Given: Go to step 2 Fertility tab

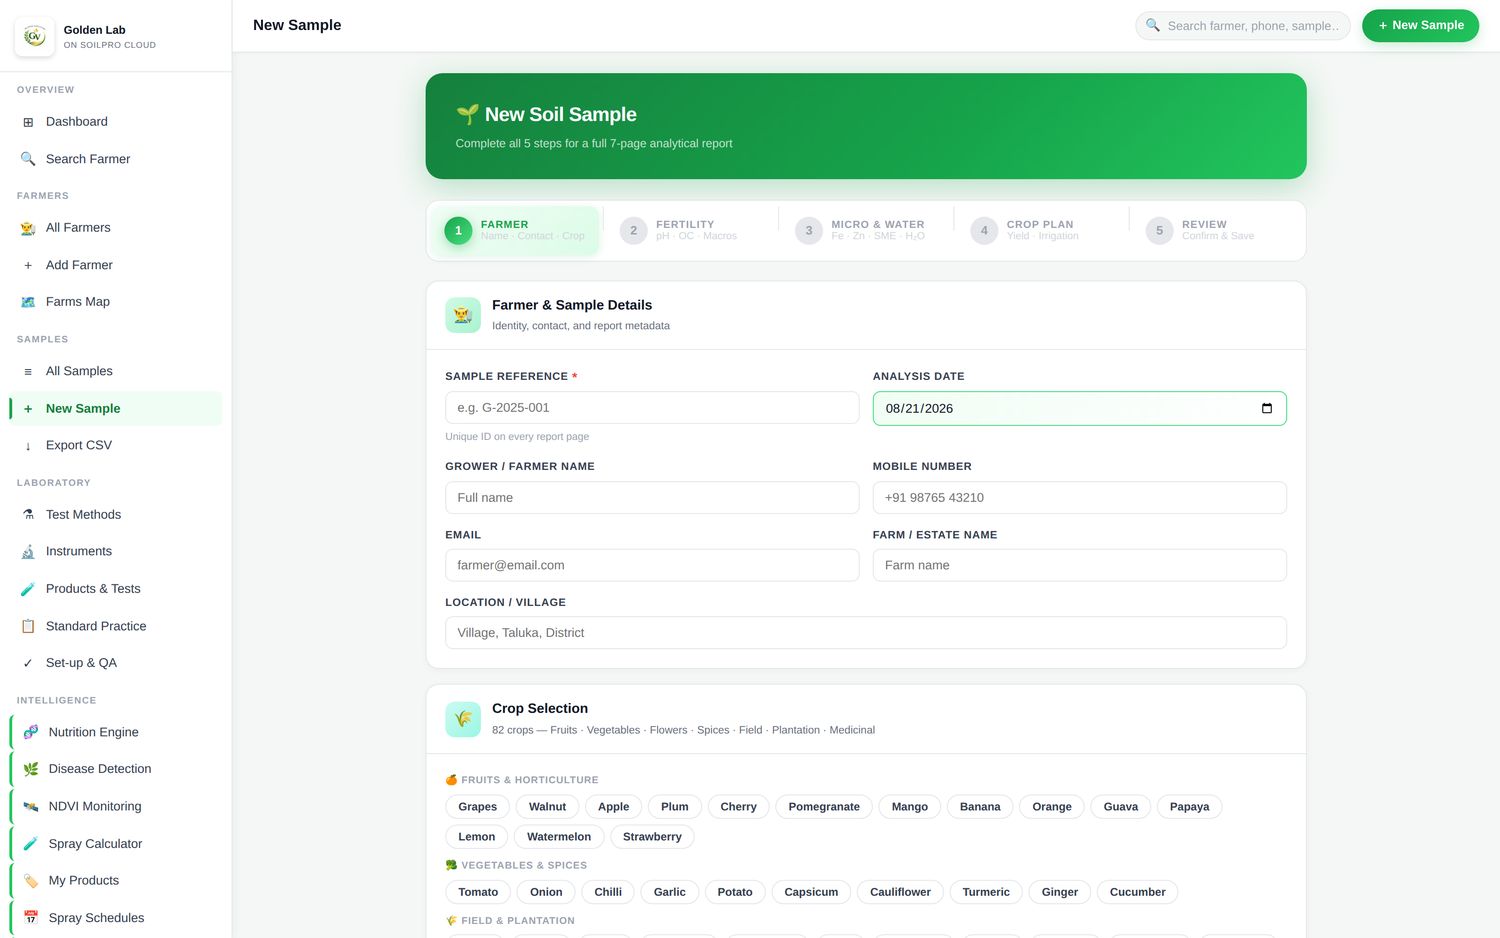Looking at the screenshot, I should (690, 230).
